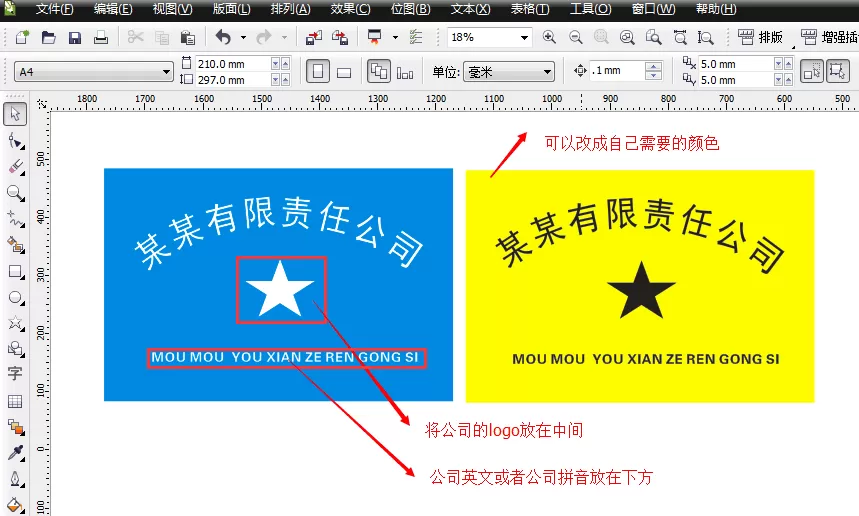Click the Paste clipboard icon

coord(187,37)
